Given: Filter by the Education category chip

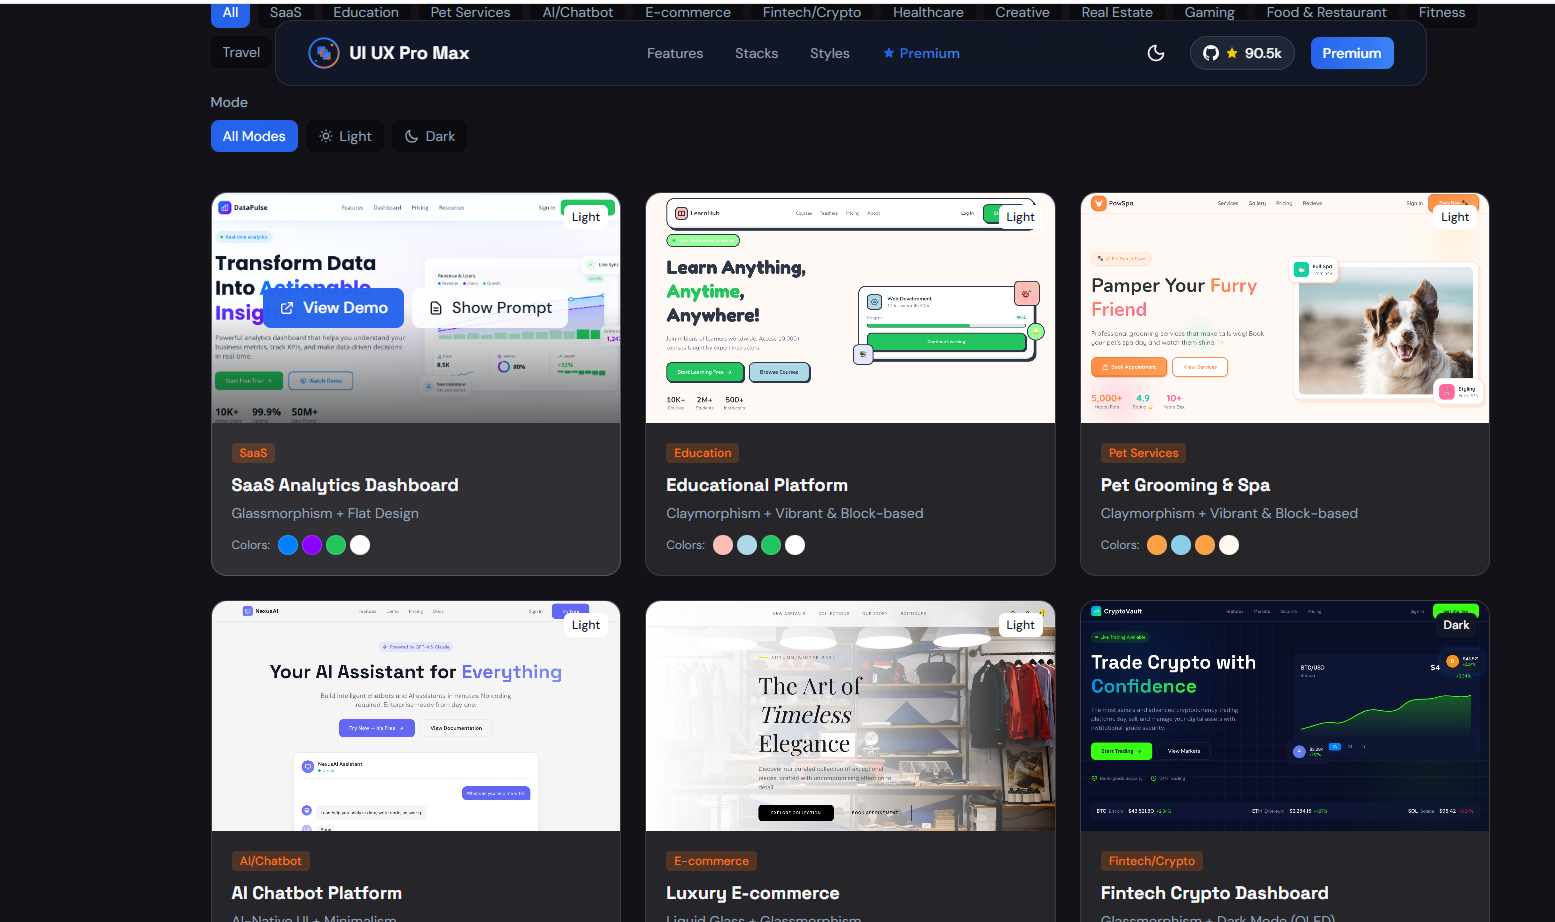Looking at the screenshot, I should [366, 13].
